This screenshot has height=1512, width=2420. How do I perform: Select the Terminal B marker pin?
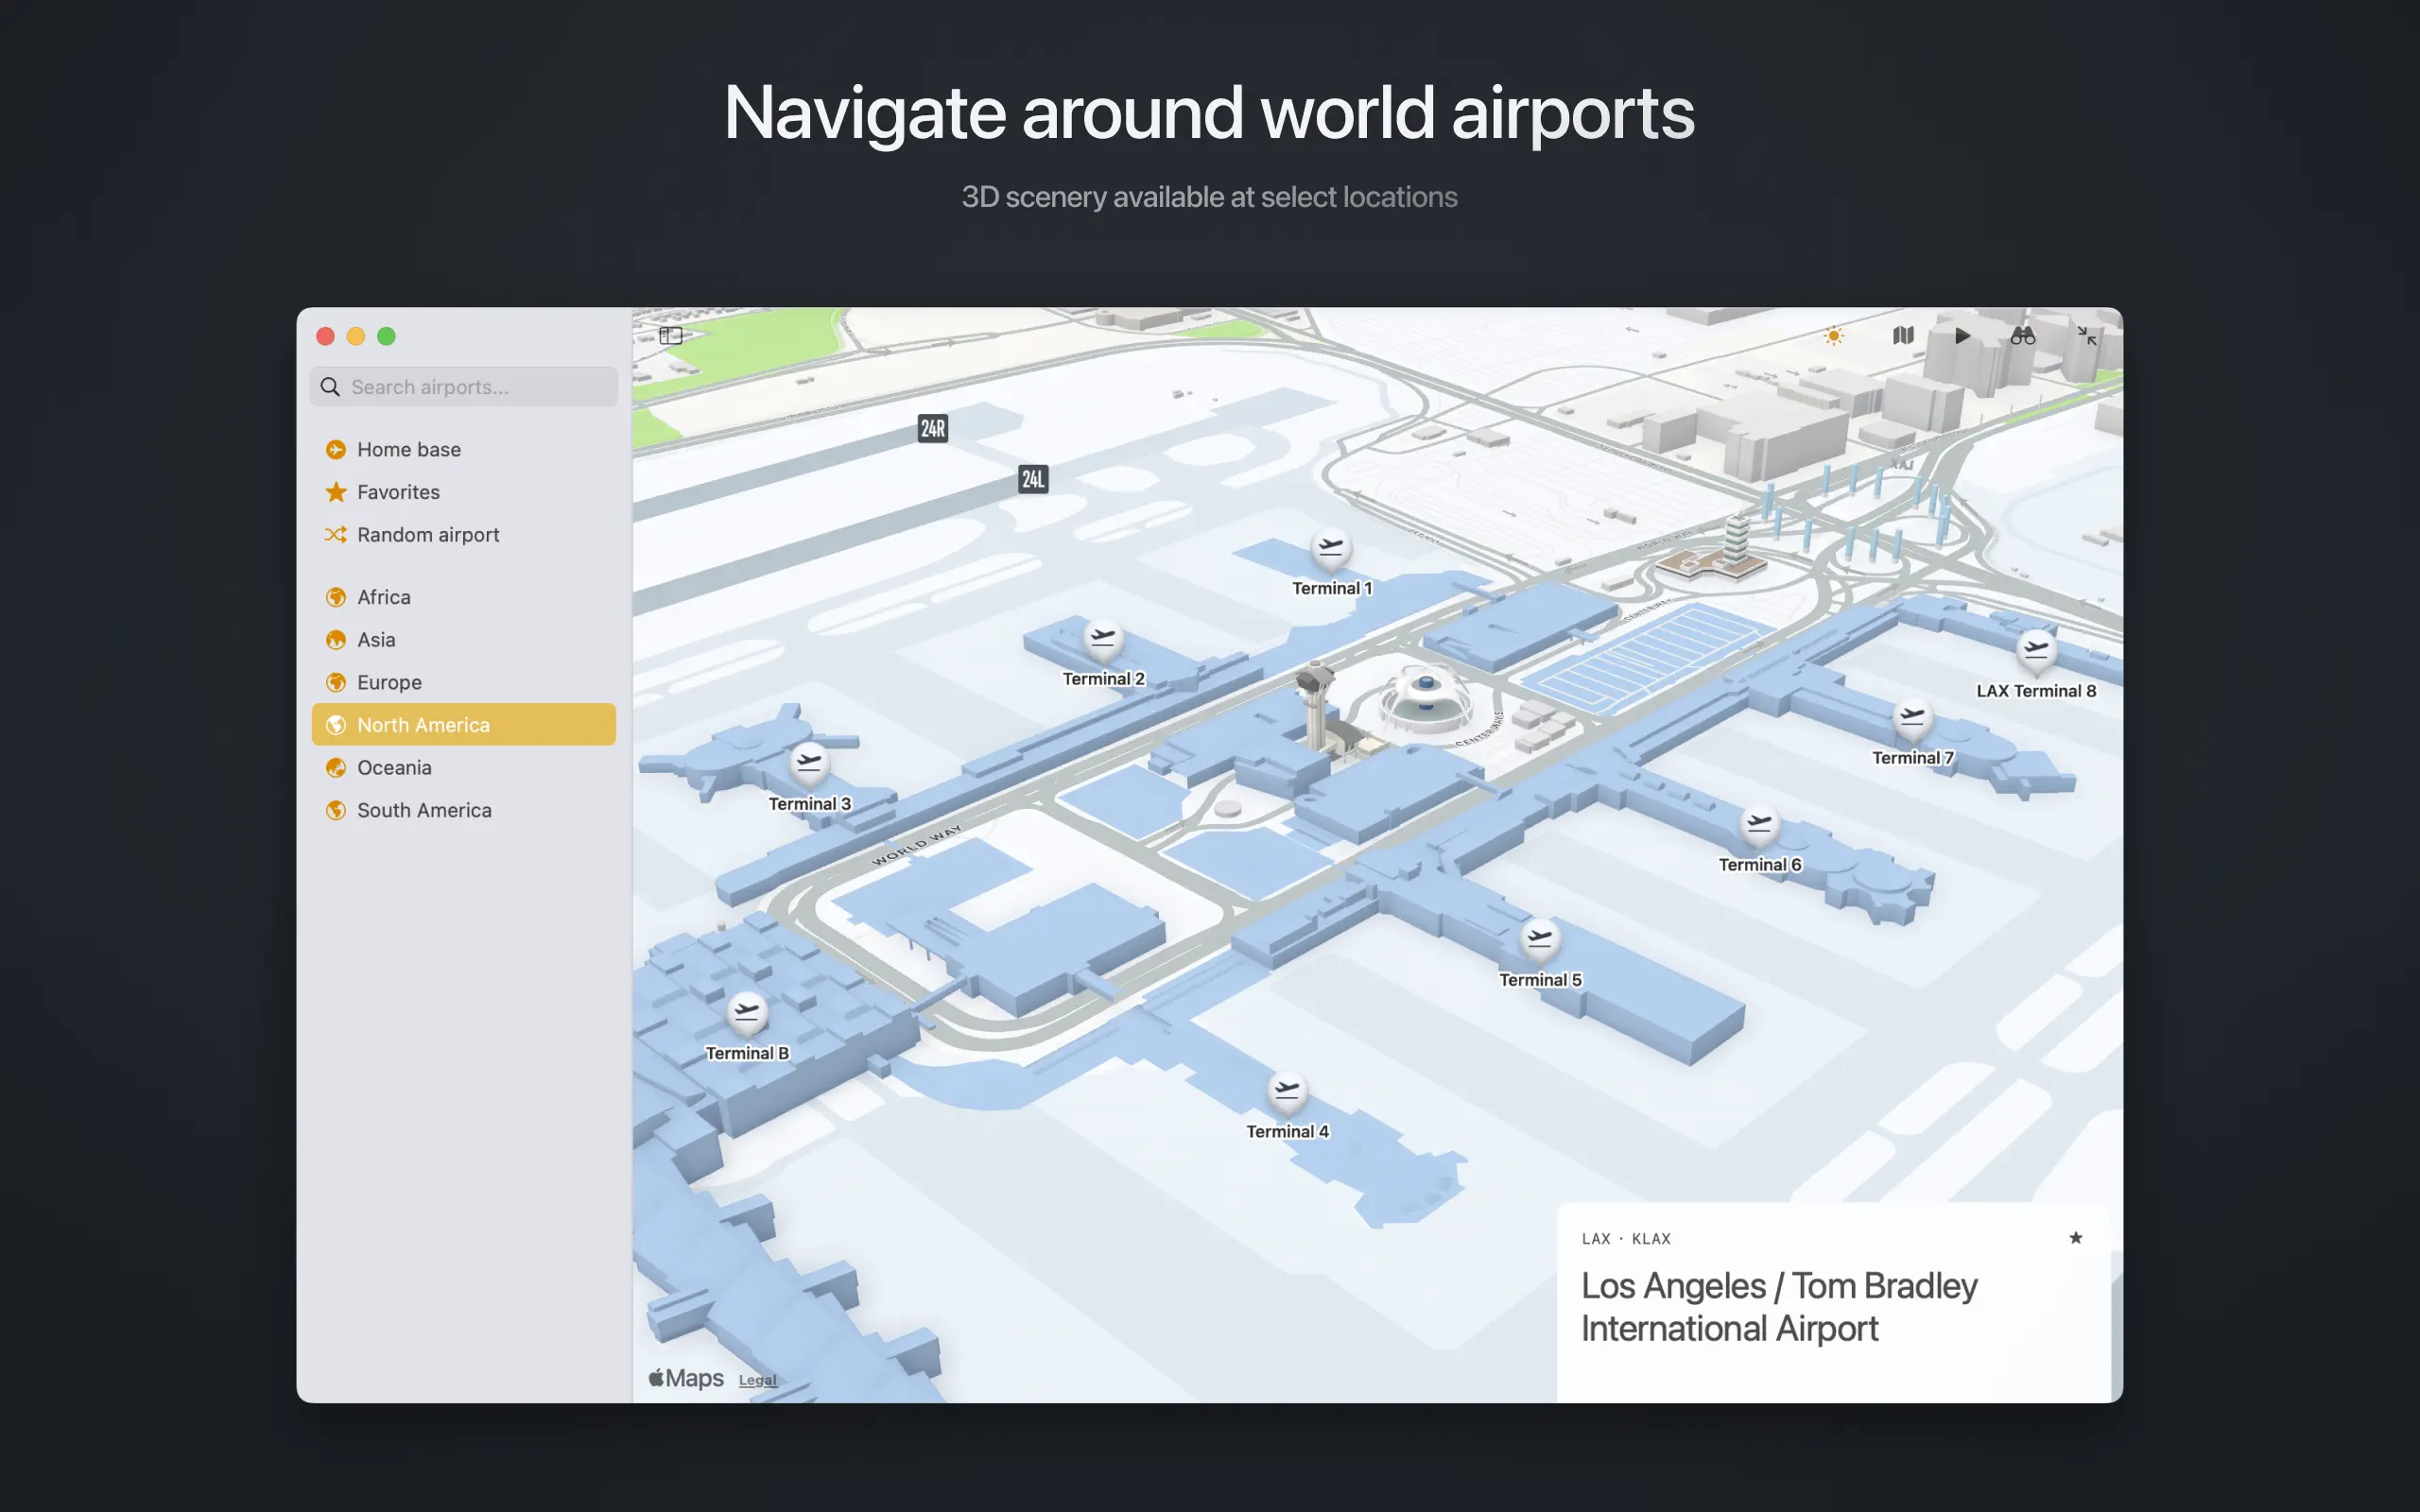tap(747, 1013)
